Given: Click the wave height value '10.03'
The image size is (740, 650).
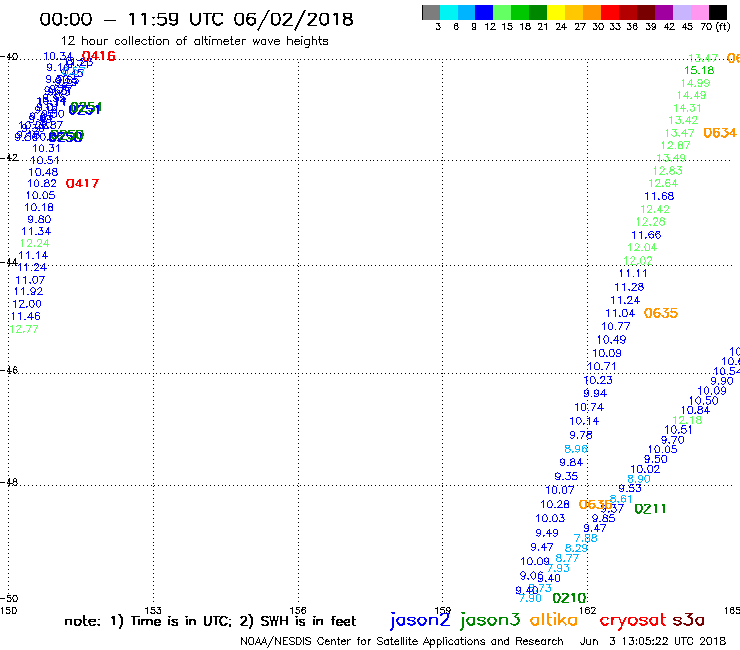Looking at the screenshot, I should [550, 518].
